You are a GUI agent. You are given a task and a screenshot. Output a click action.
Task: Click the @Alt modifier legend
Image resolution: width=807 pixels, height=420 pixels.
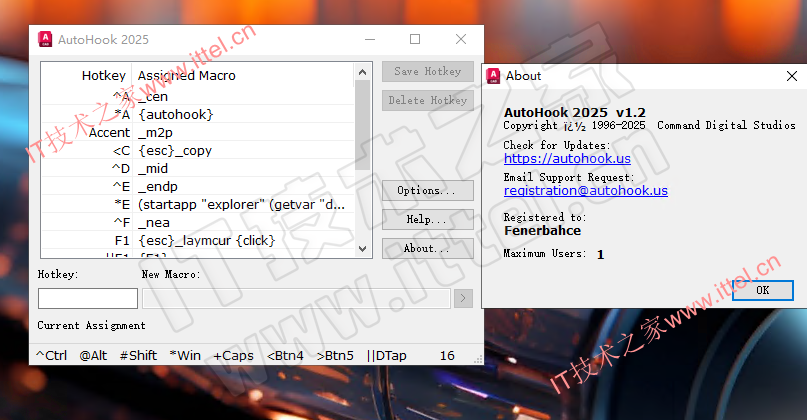[x=93, y=356]
